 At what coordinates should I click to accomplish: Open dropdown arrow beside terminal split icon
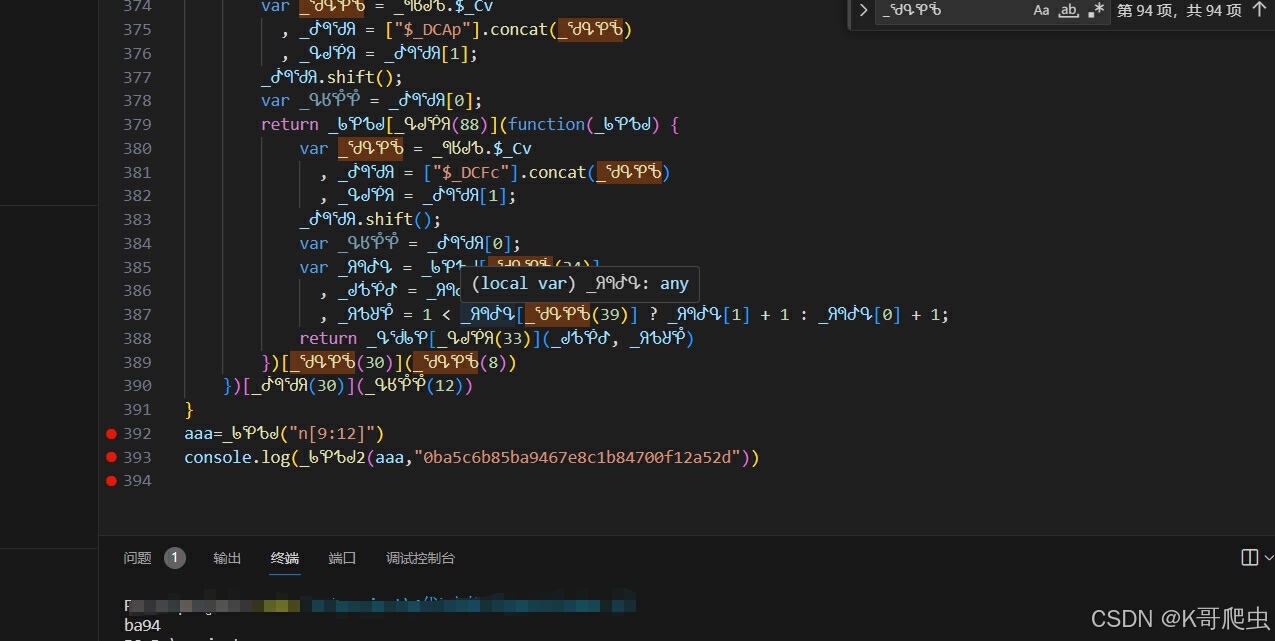(x=1269, y=557)
